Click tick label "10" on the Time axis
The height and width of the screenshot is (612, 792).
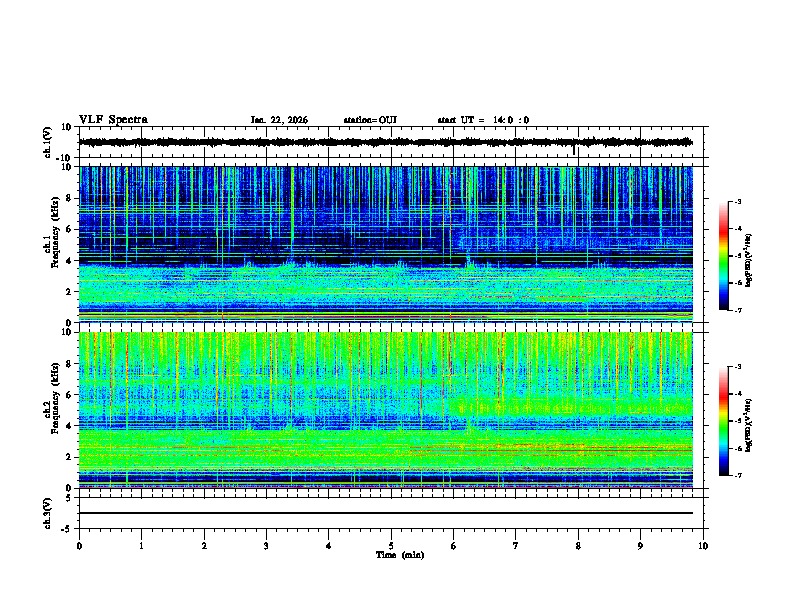(x=703, y=546)
